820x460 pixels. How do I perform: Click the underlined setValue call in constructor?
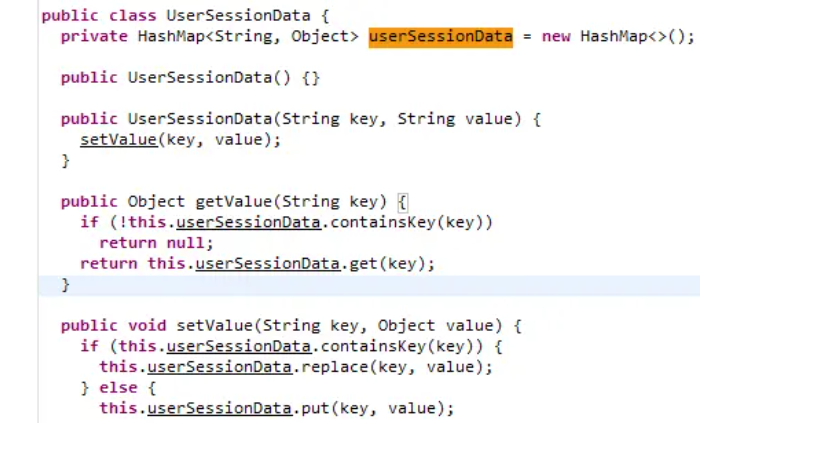(118, 140)
